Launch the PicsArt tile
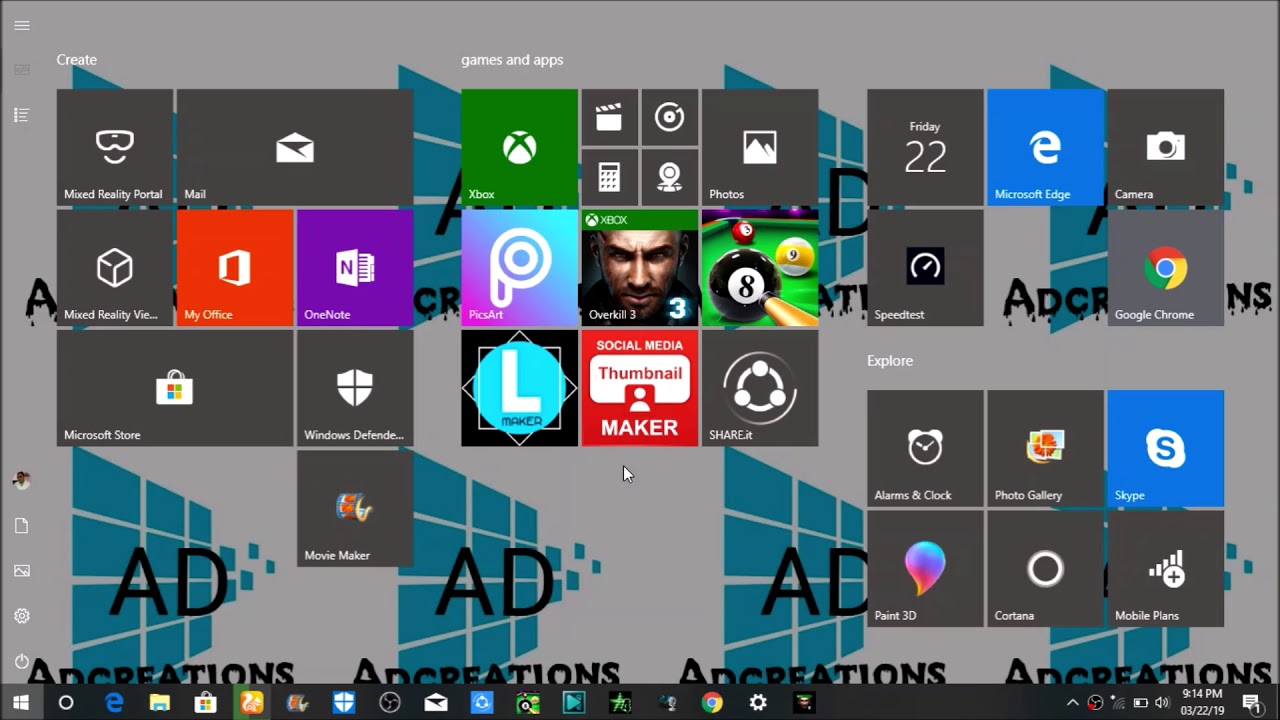 pyautogui.click(x=519, y=267)
